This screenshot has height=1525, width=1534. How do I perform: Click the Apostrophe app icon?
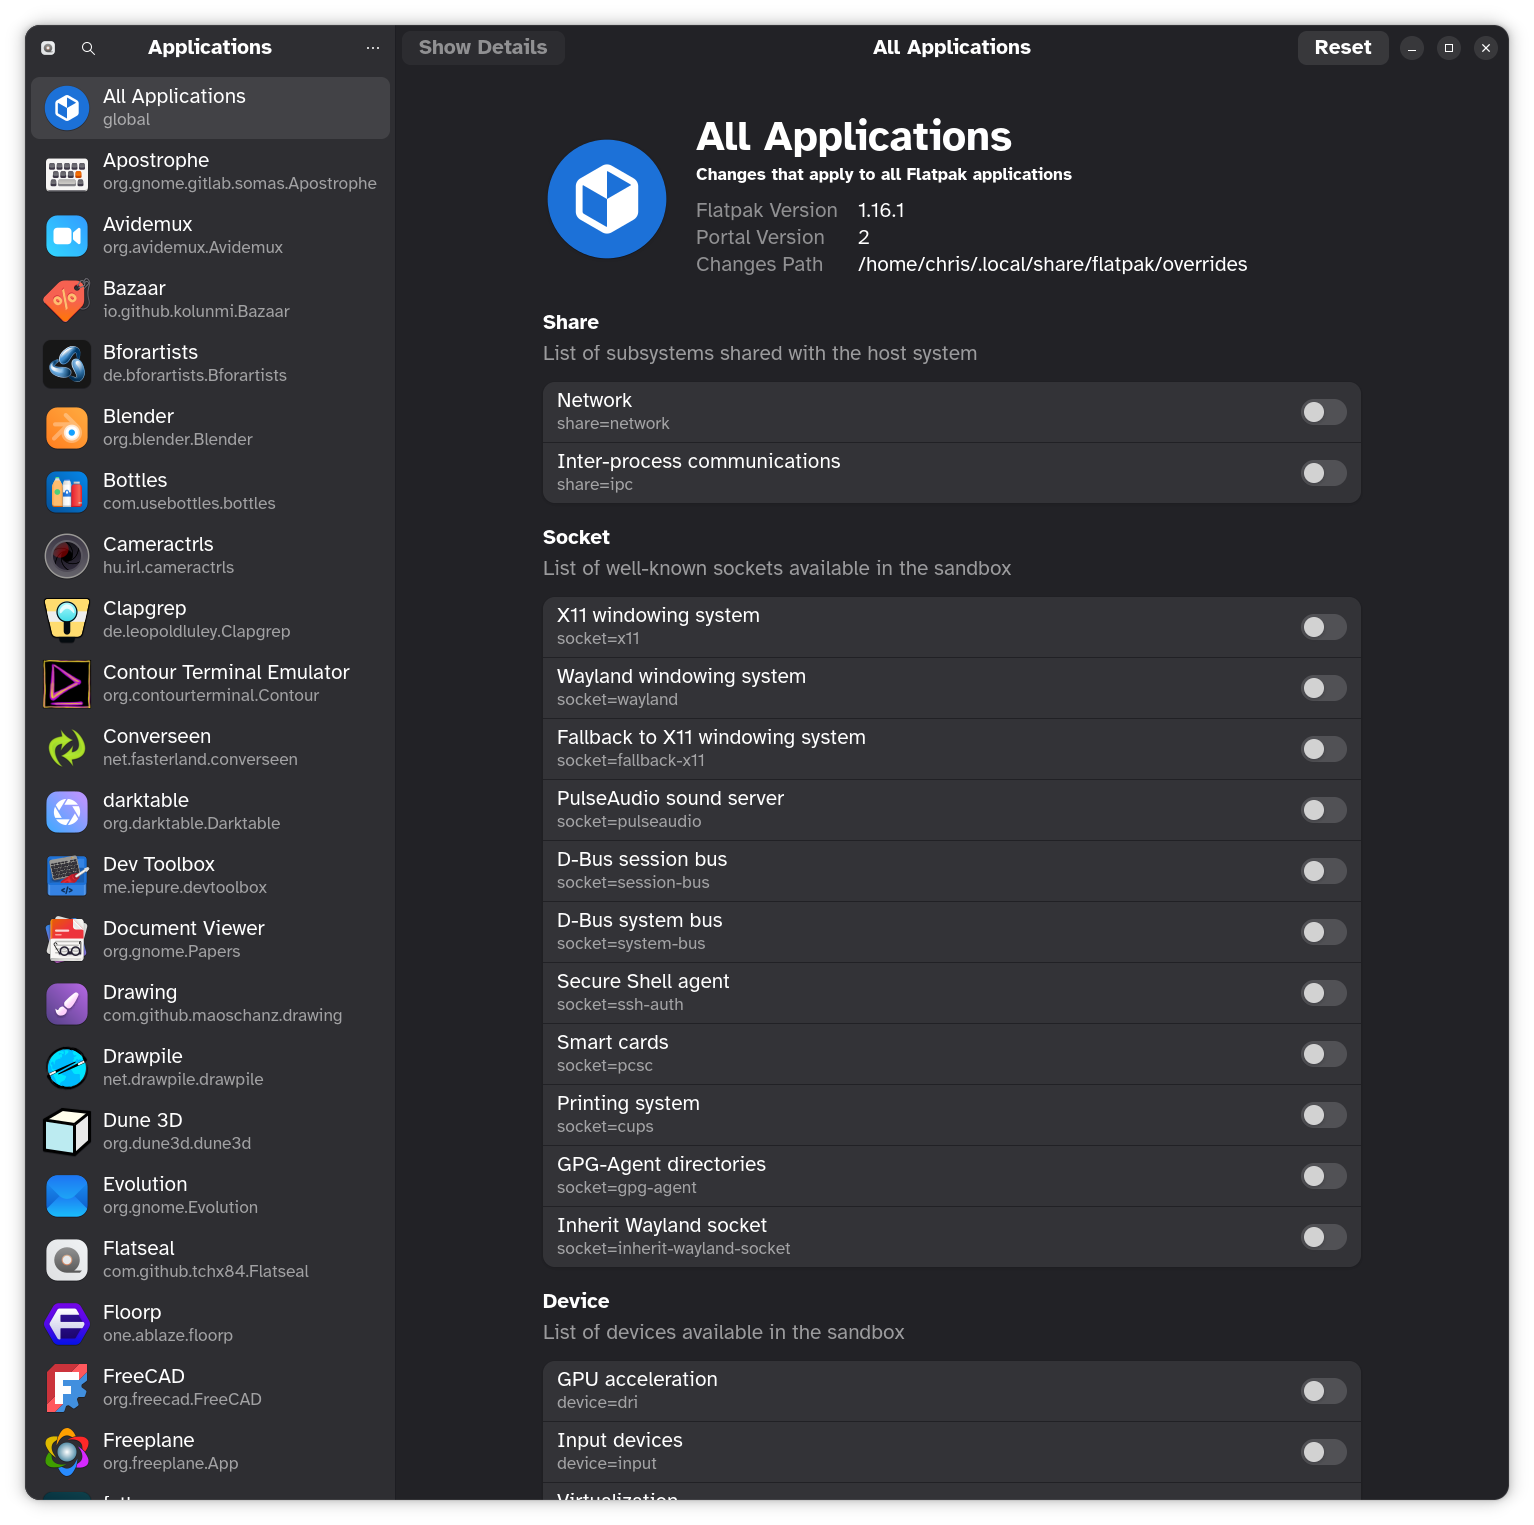[66, 172]
